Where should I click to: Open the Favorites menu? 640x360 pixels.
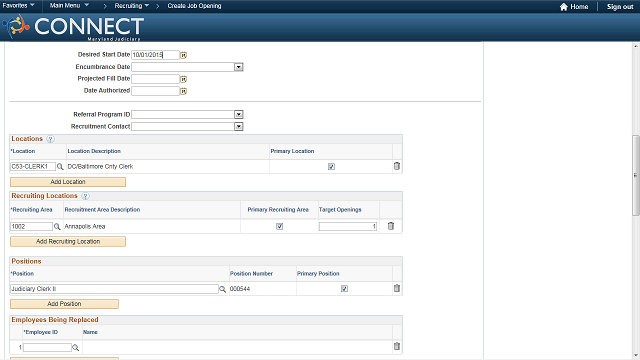18,6
